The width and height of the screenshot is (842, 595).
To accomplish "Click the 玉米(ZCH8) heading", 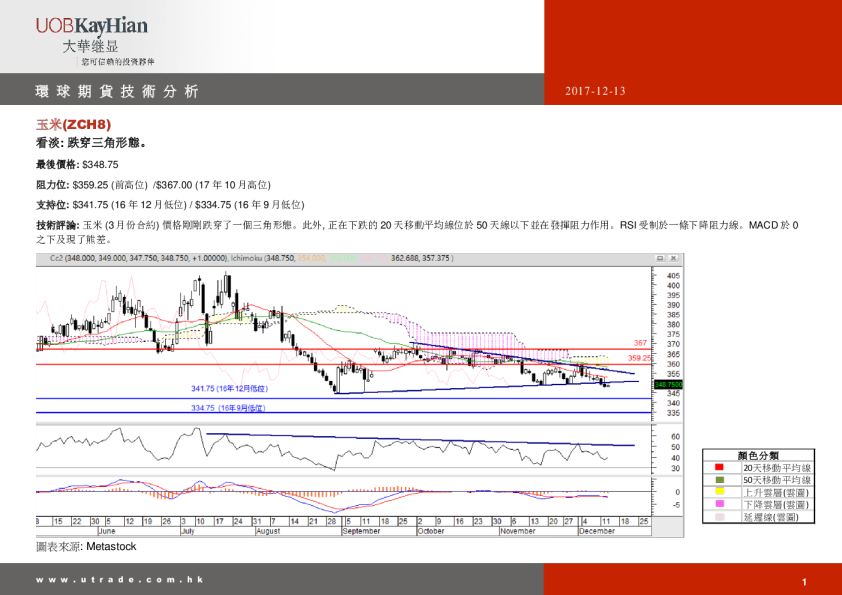I will (73, 125).
